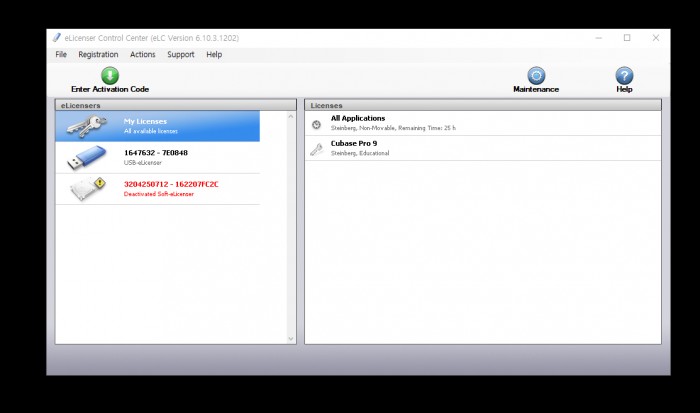
Task: Open the File menu
Action: [61, 54]
